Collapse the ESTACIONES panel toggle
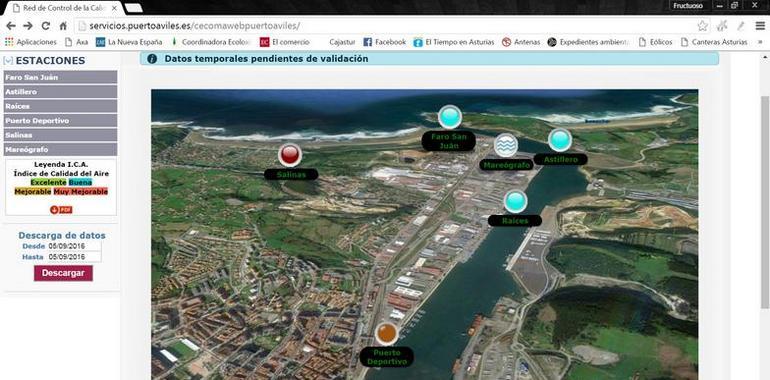The height and width of the screenshot is (380, 770). (8, 60)
